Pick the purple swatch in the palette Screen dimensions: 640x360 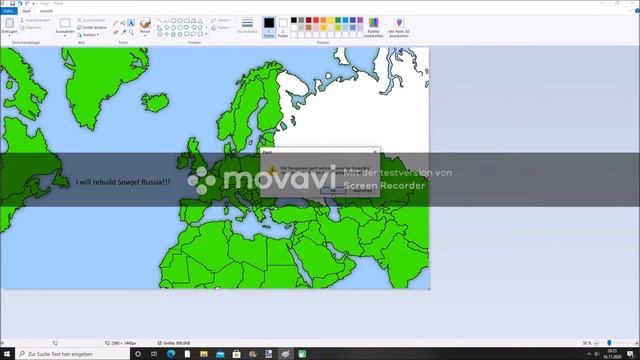tap(360, 20)
